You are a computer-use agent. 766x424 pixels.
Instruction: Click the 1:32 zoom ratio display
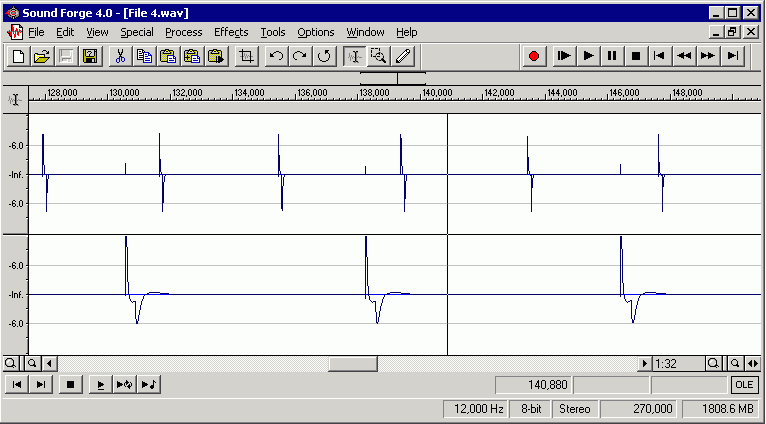click(x=679, y=363)
